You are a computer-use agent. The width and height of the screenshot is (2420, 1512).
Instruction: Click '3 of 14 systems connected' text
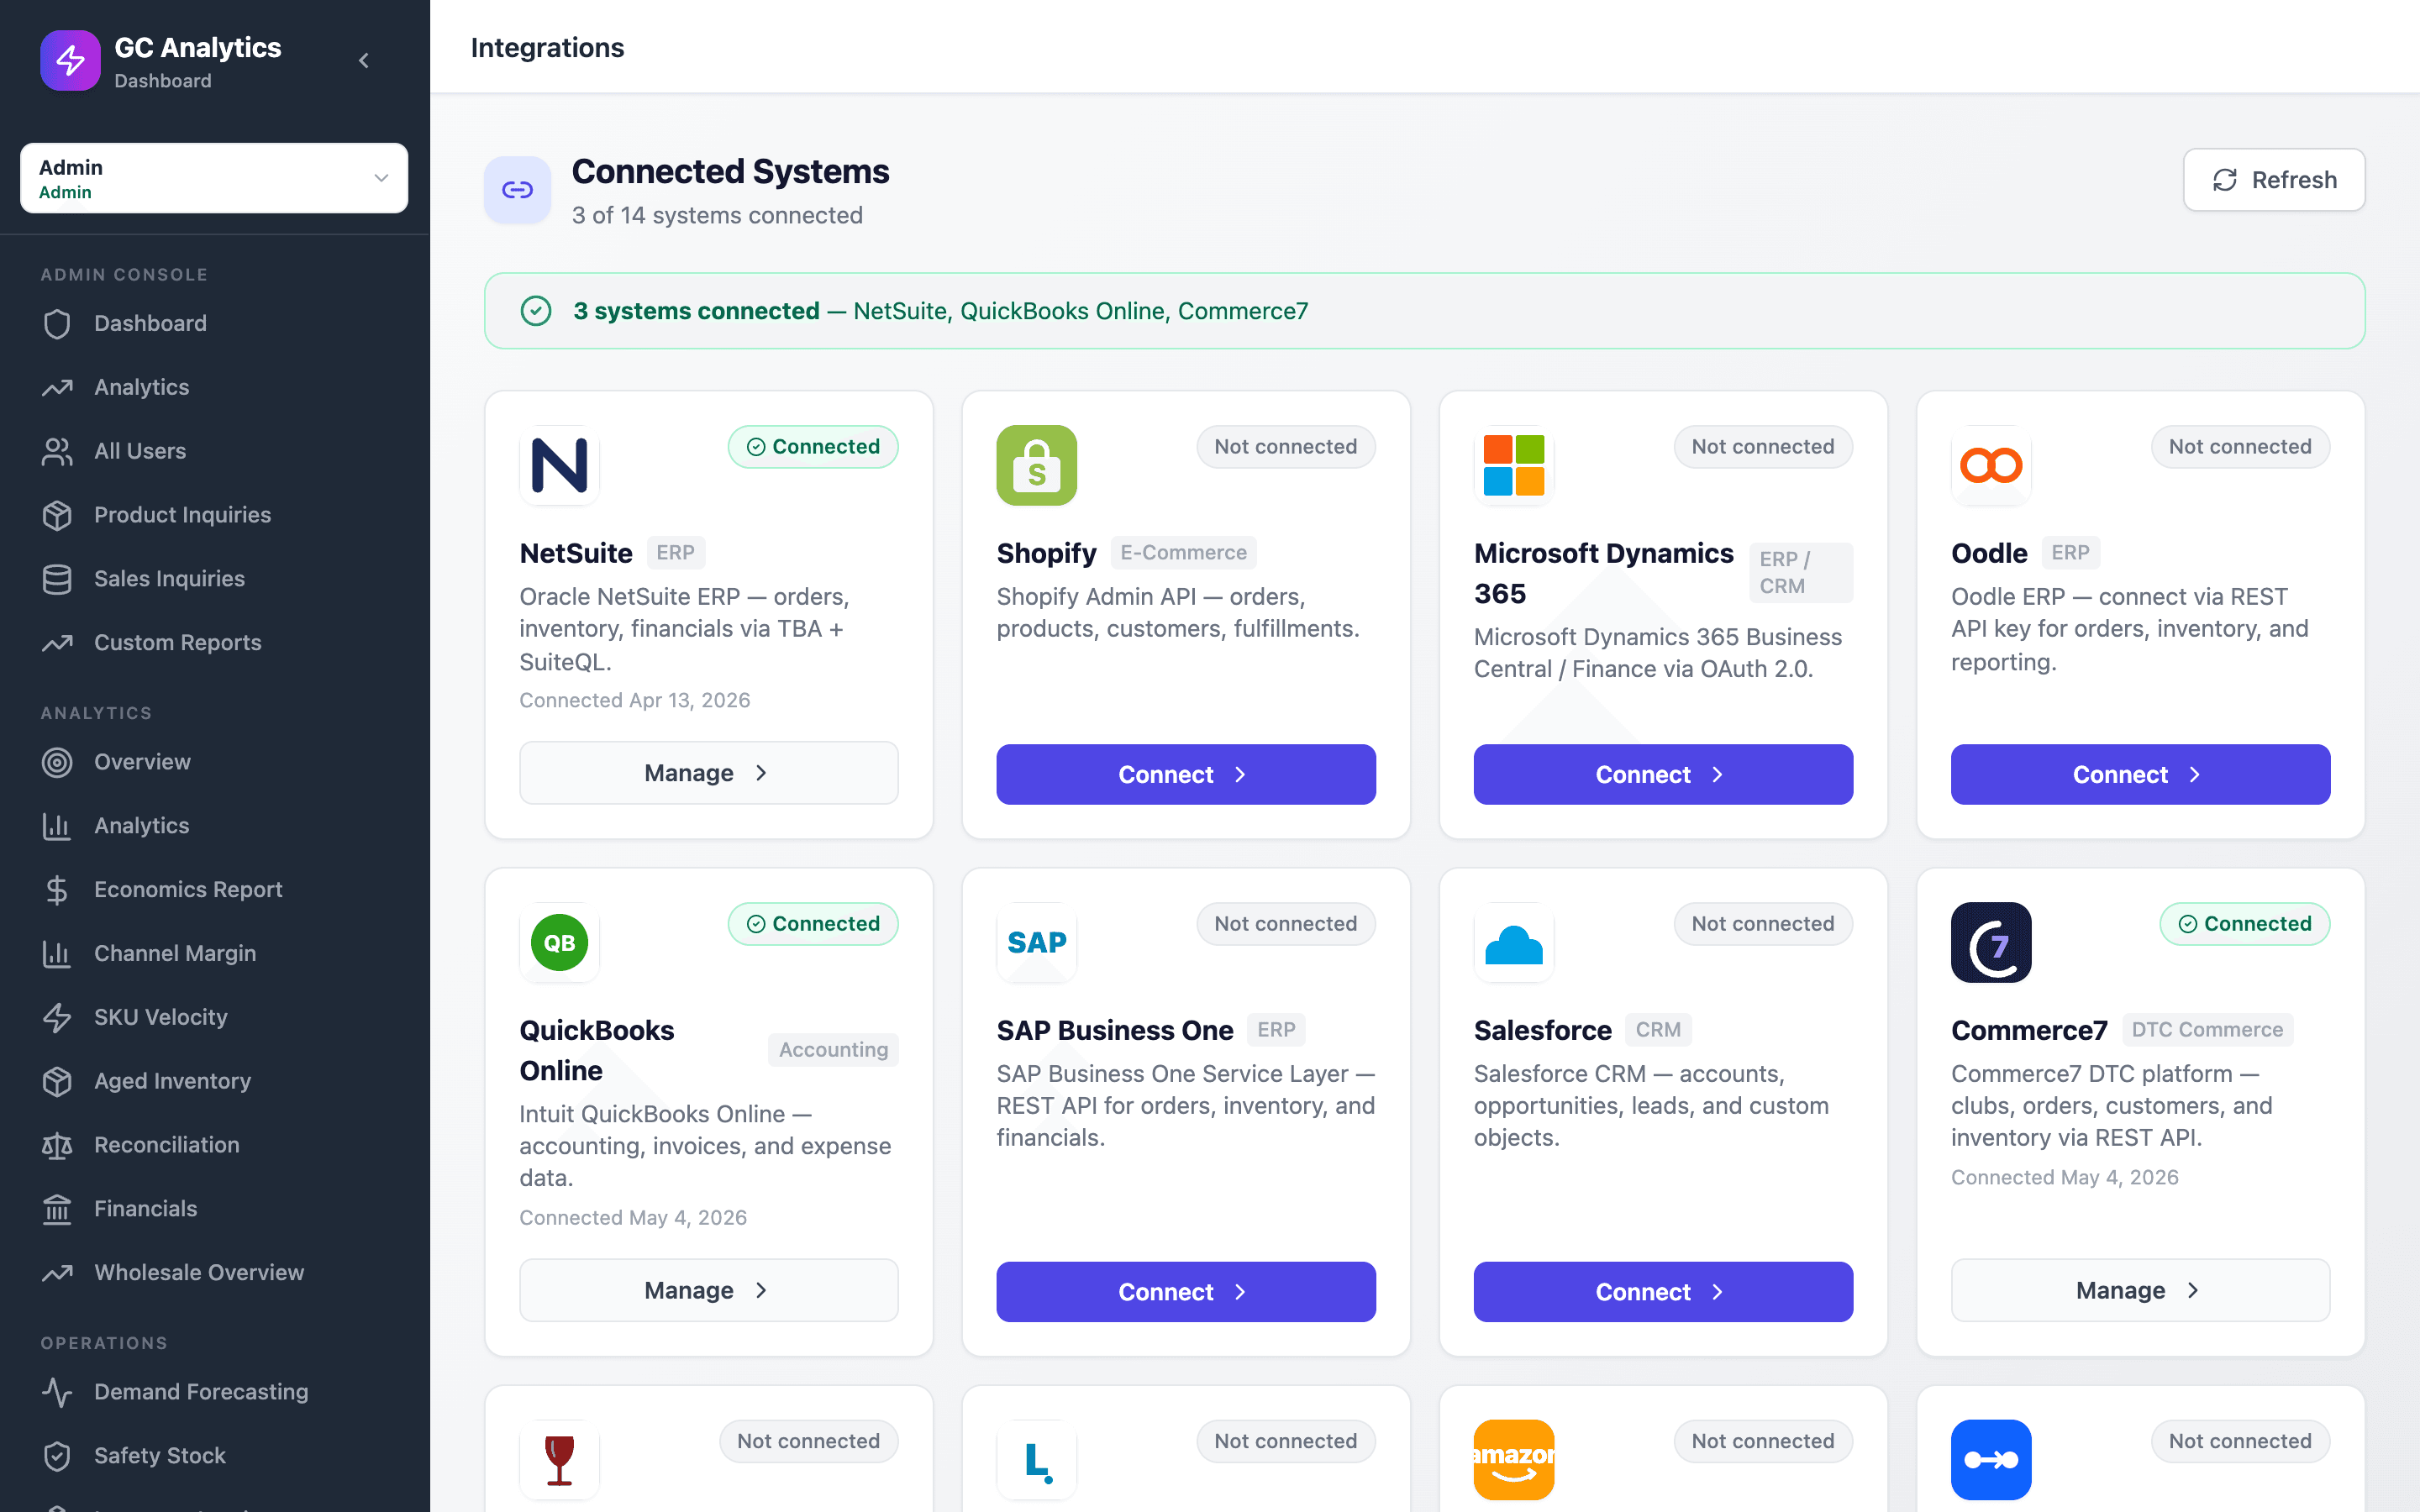716,215
